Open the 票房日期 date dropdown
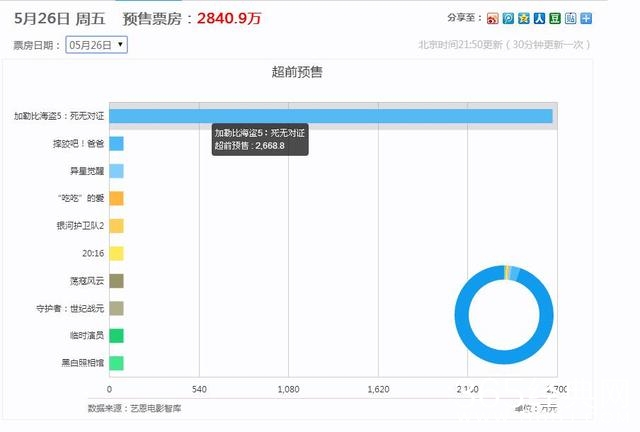The image size is (640, 432). (x=97, y=44)
